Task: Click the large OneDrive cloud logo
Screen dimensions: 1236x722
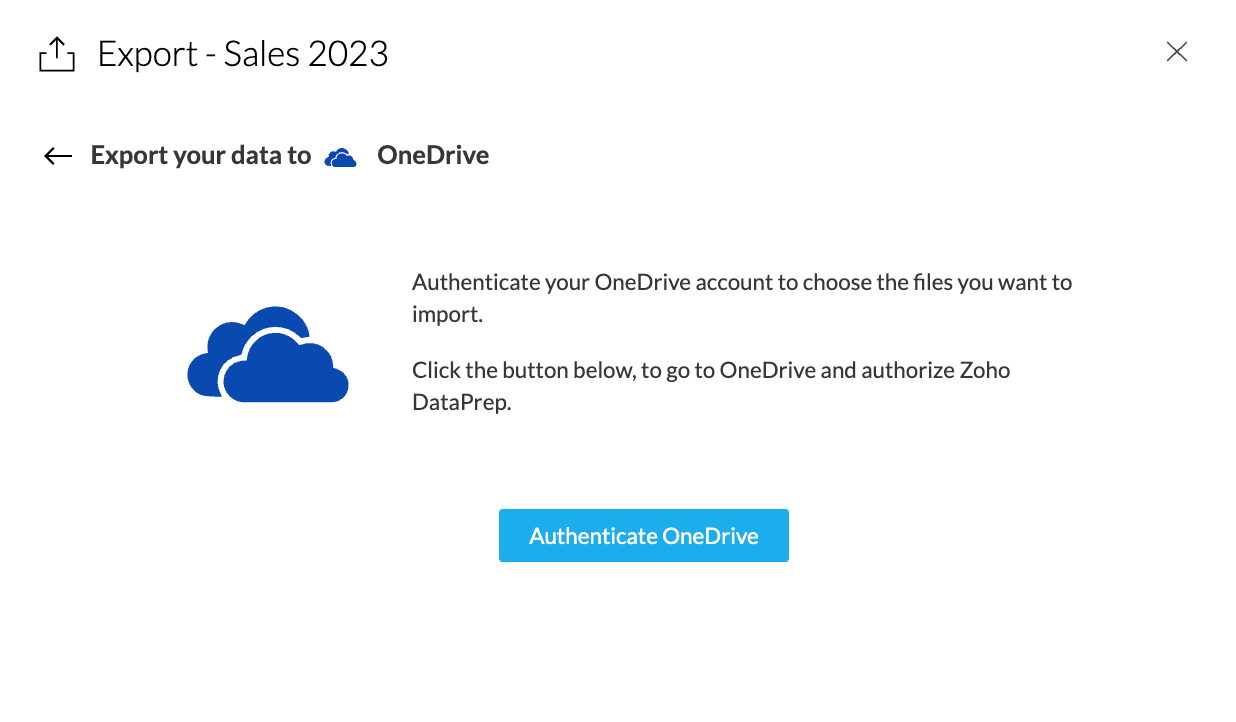Action: [268, 355]
